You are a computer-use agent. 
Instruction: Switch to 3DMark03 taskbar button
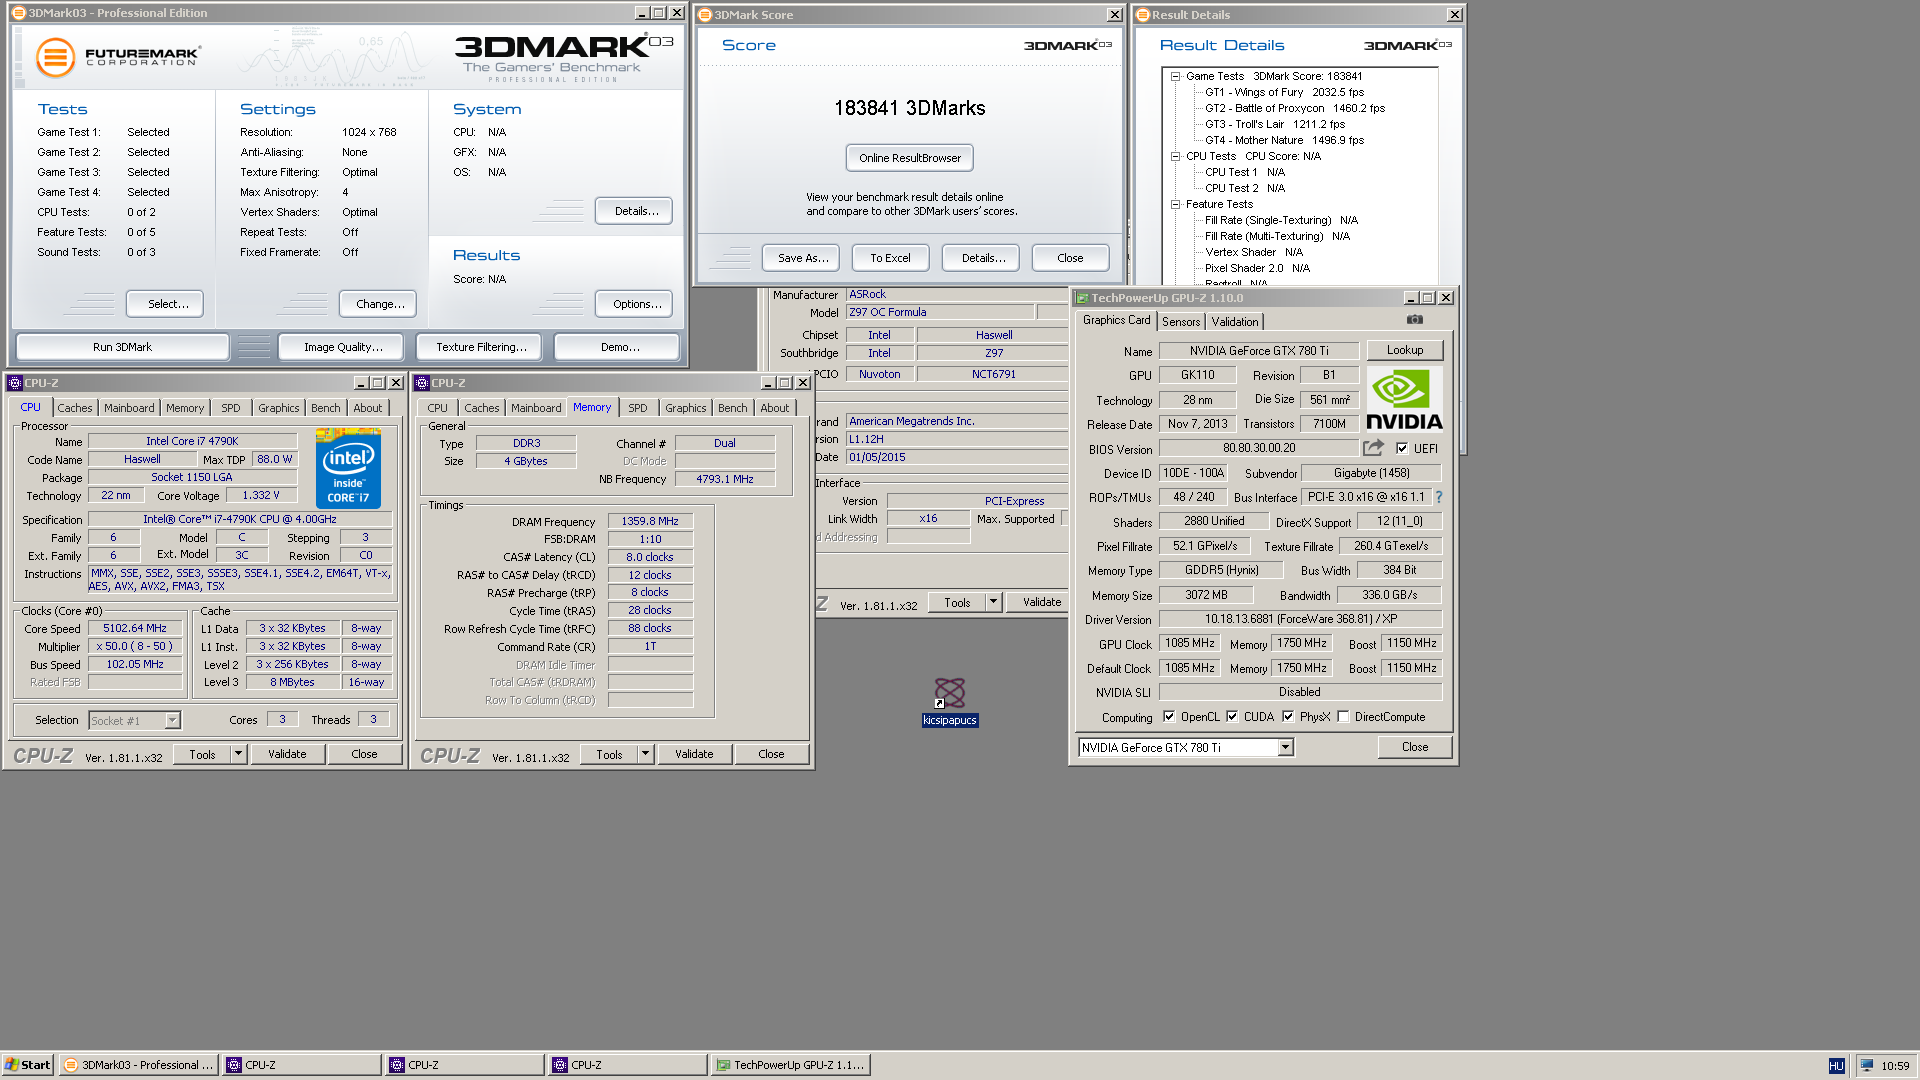[x=139, y=1065]
